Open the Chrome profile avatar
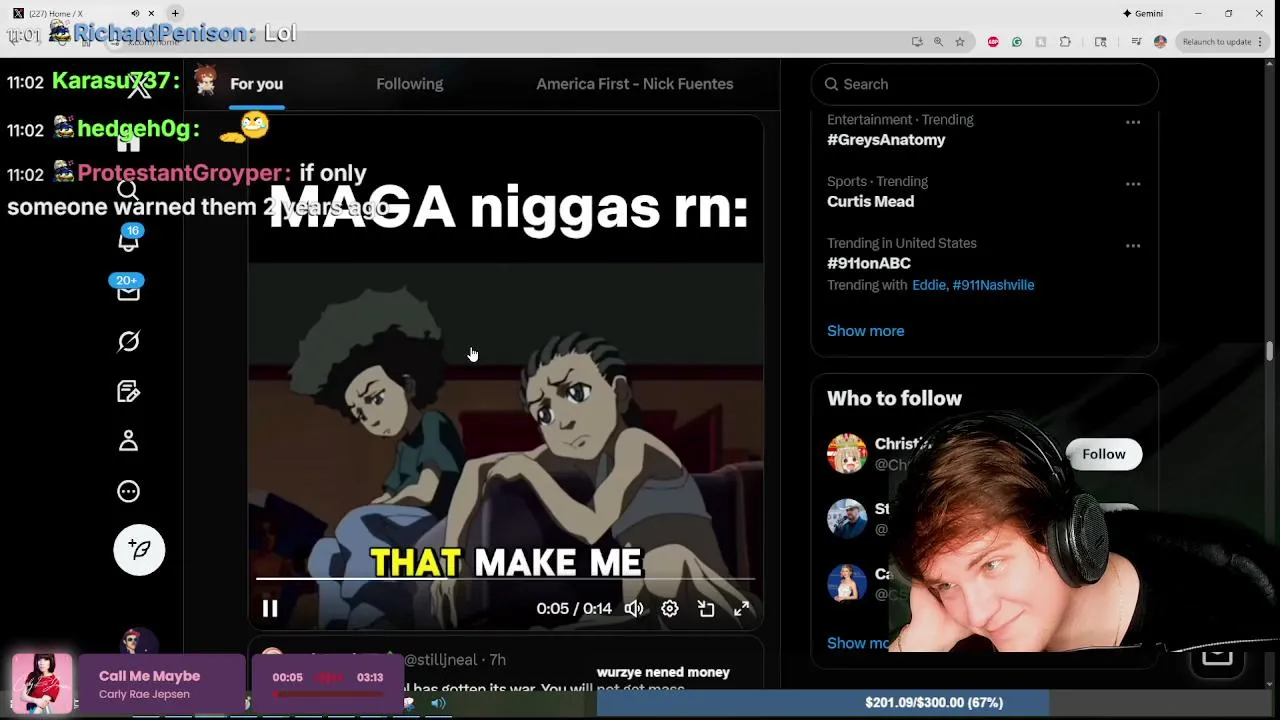The height and width of the screenshot is (720, 1280). [x=1160, y=42]
